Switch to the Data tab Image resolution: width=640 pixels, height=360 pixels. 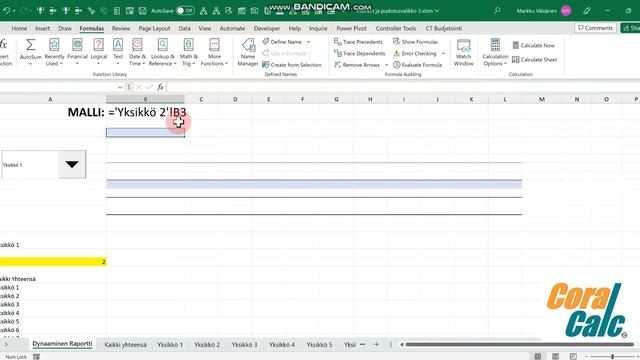pos(184,28)
